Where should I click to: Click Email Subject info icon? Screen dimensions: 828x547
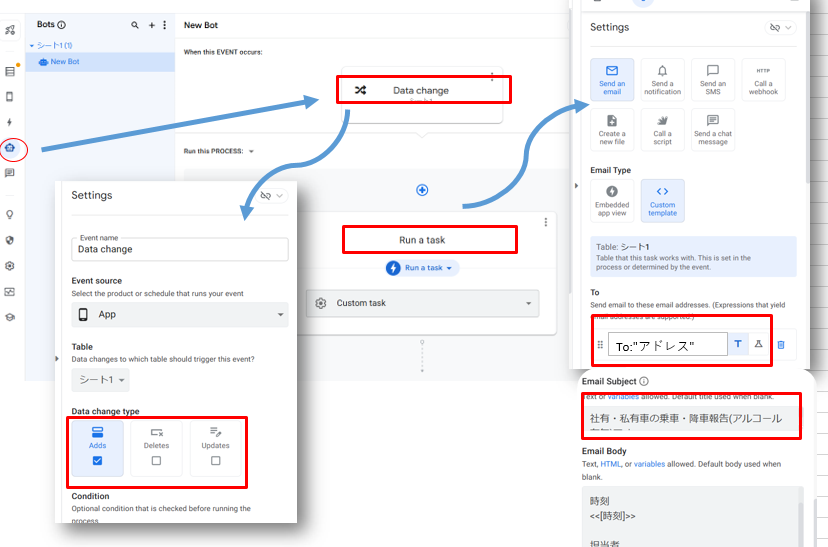click(644, 381)
